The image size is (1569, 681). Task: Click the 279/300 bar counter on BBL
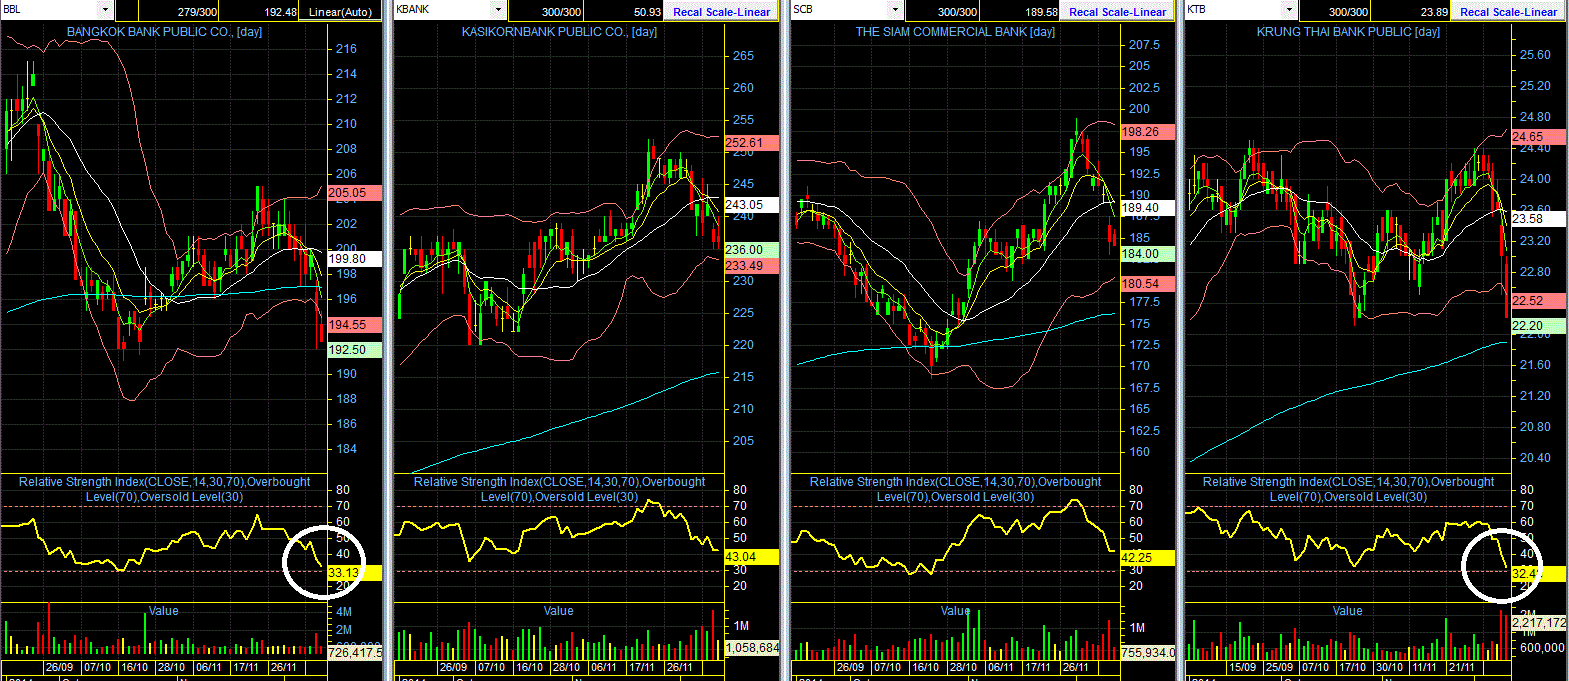pyautogui.click(x=197, y=12)
